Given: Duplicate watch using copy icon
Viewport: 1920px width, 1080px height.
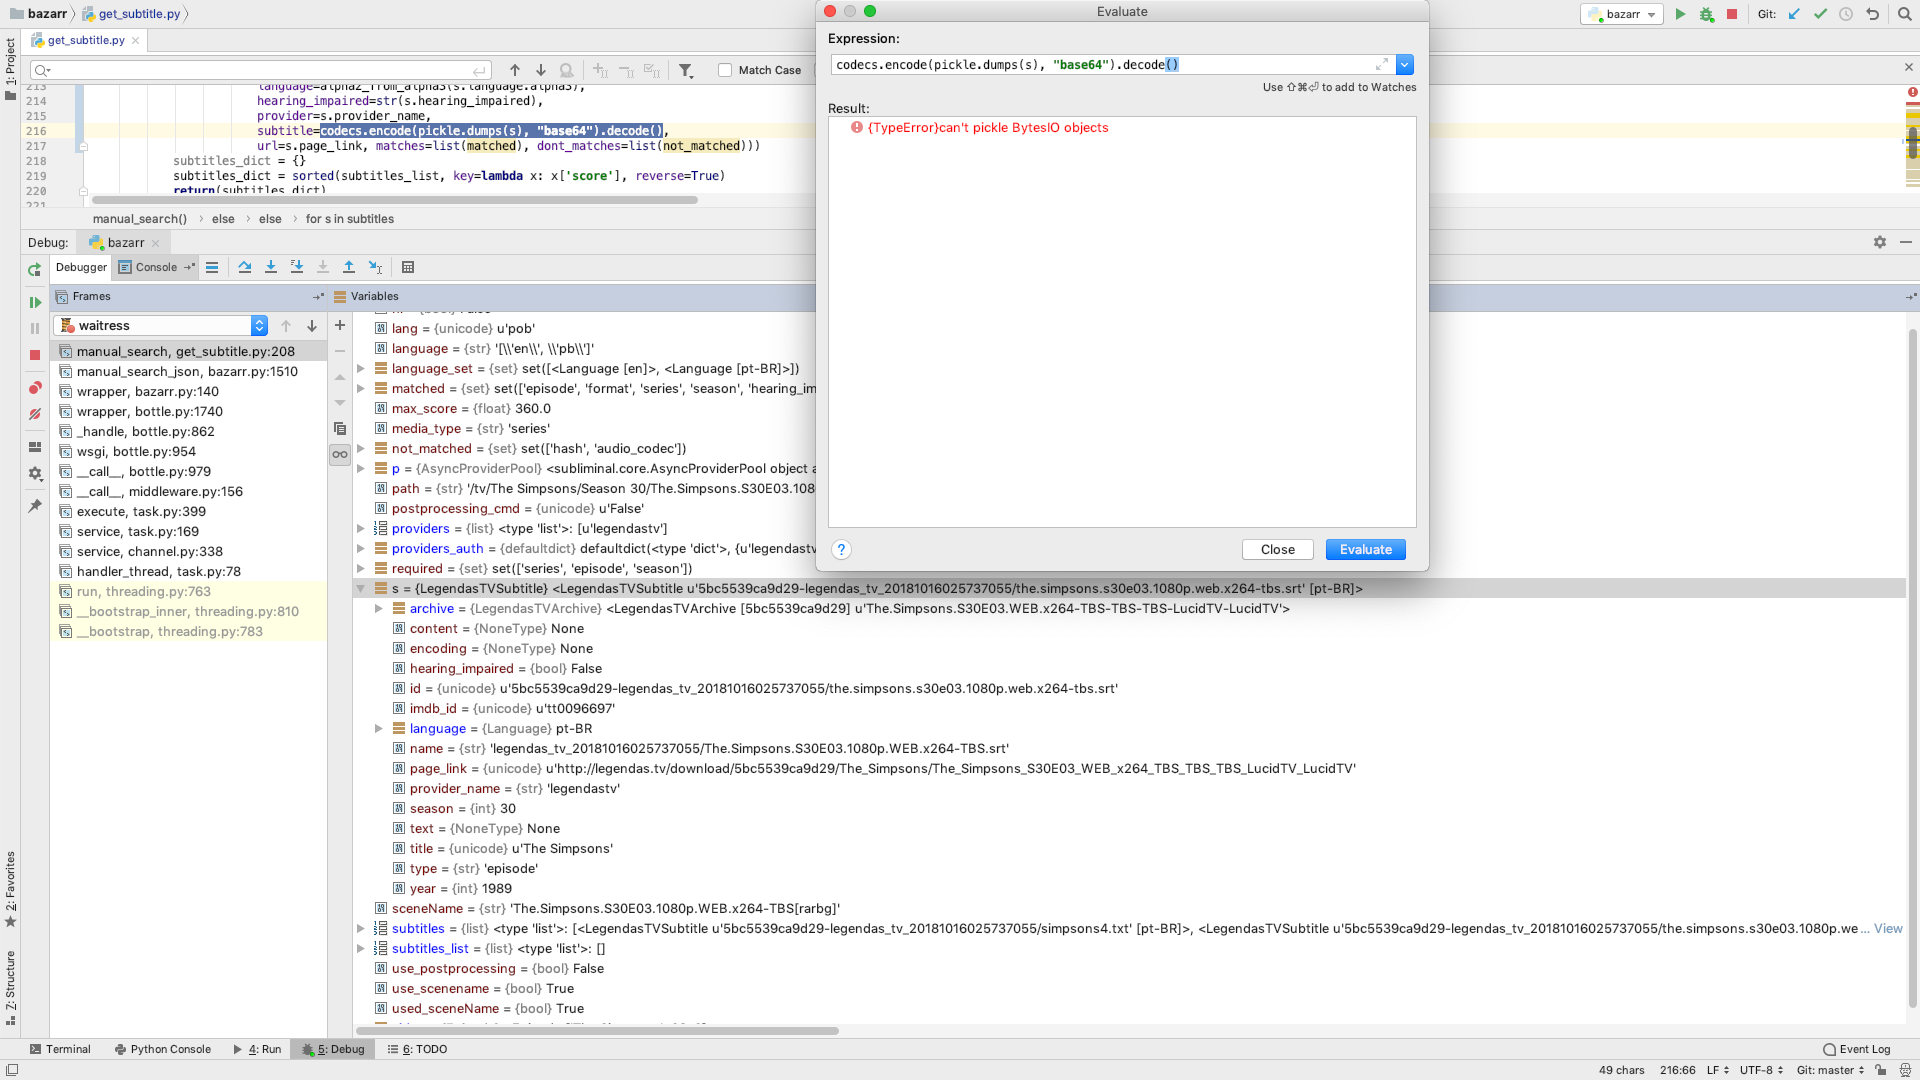Looking at the screenshot, I should [x=340, y=428].
